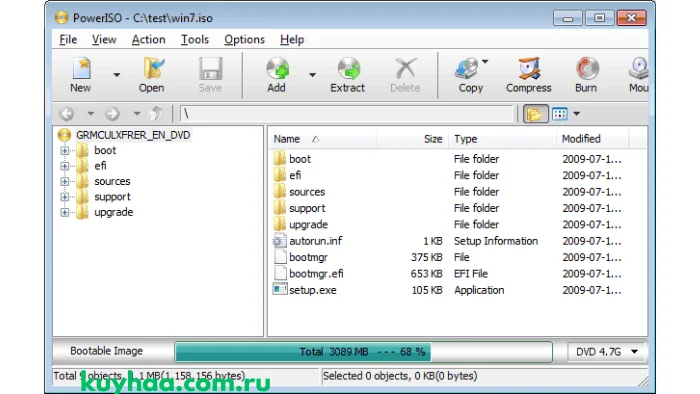The height and width of the screenshot is (394, 700).
Task: Click the New image toolbar icon
Action: point(81,74)
